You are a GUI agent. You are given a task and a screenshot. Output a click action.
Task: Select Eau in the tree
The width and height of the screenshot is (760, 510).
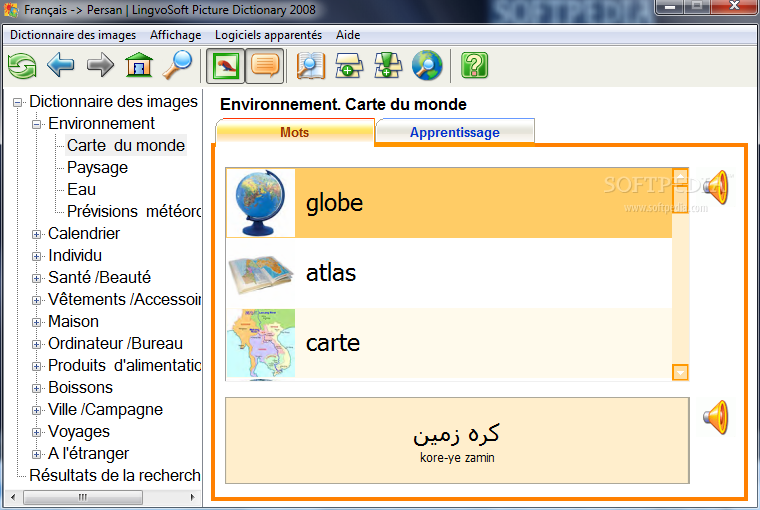pyautogui.click(x=81, y=189)
